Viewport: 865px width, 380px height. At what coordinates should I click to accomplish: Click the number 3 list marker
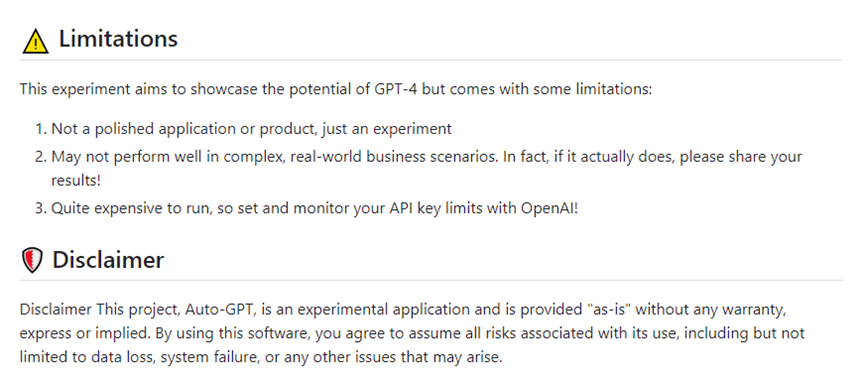[x=41, y=209]
